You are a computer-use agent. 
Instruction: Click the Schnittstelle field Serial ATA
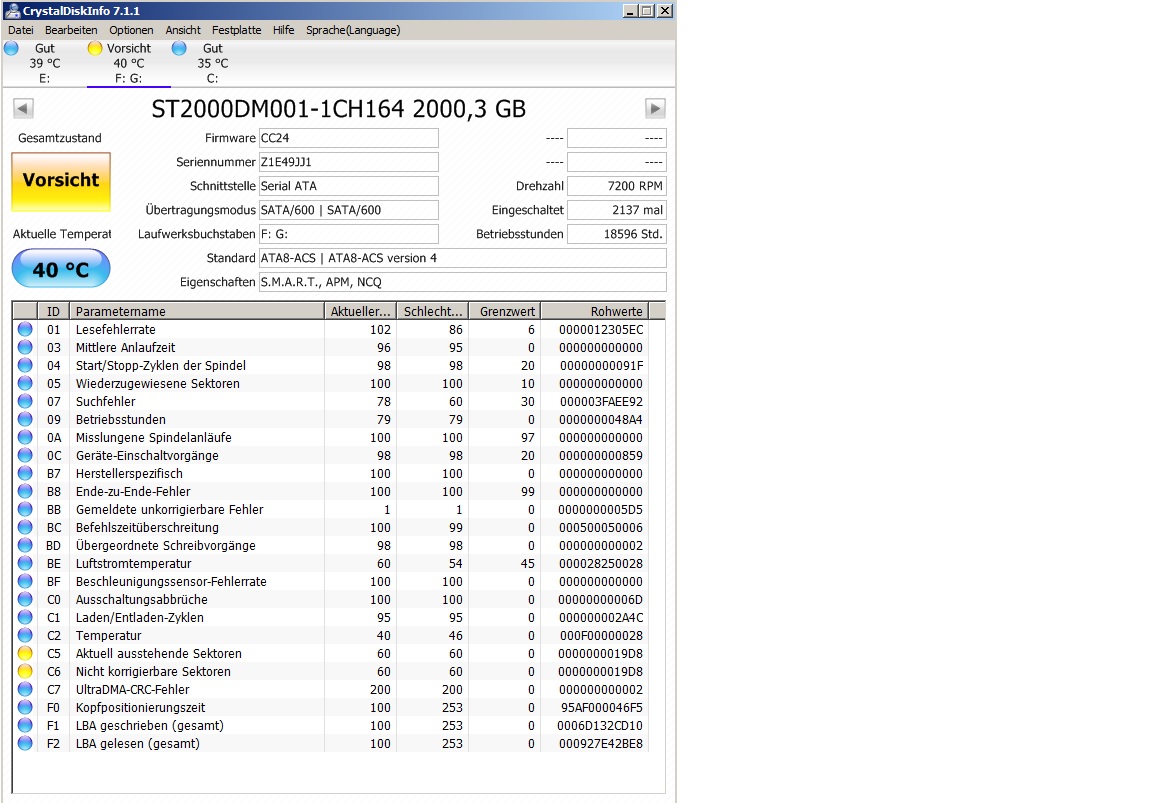(x=349, y=186)
